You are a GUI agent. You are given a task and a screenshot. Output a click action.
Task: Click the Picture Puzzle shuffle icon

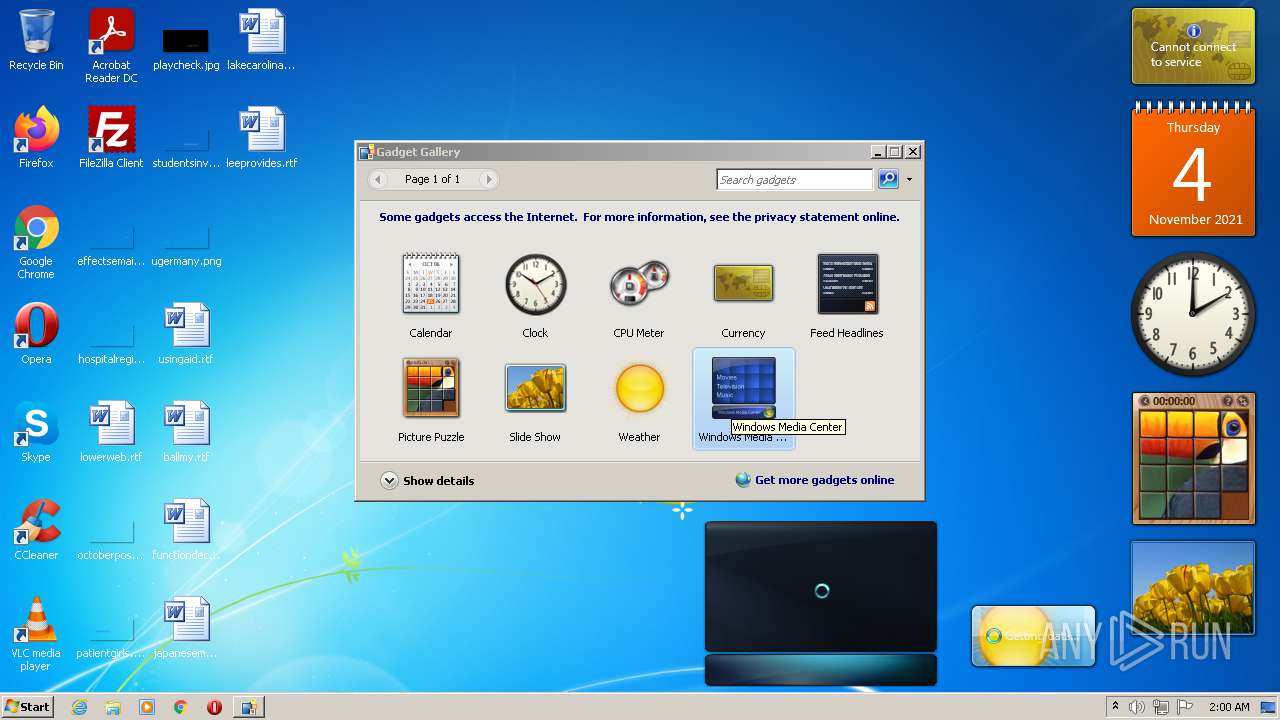tap(1243, 401)
